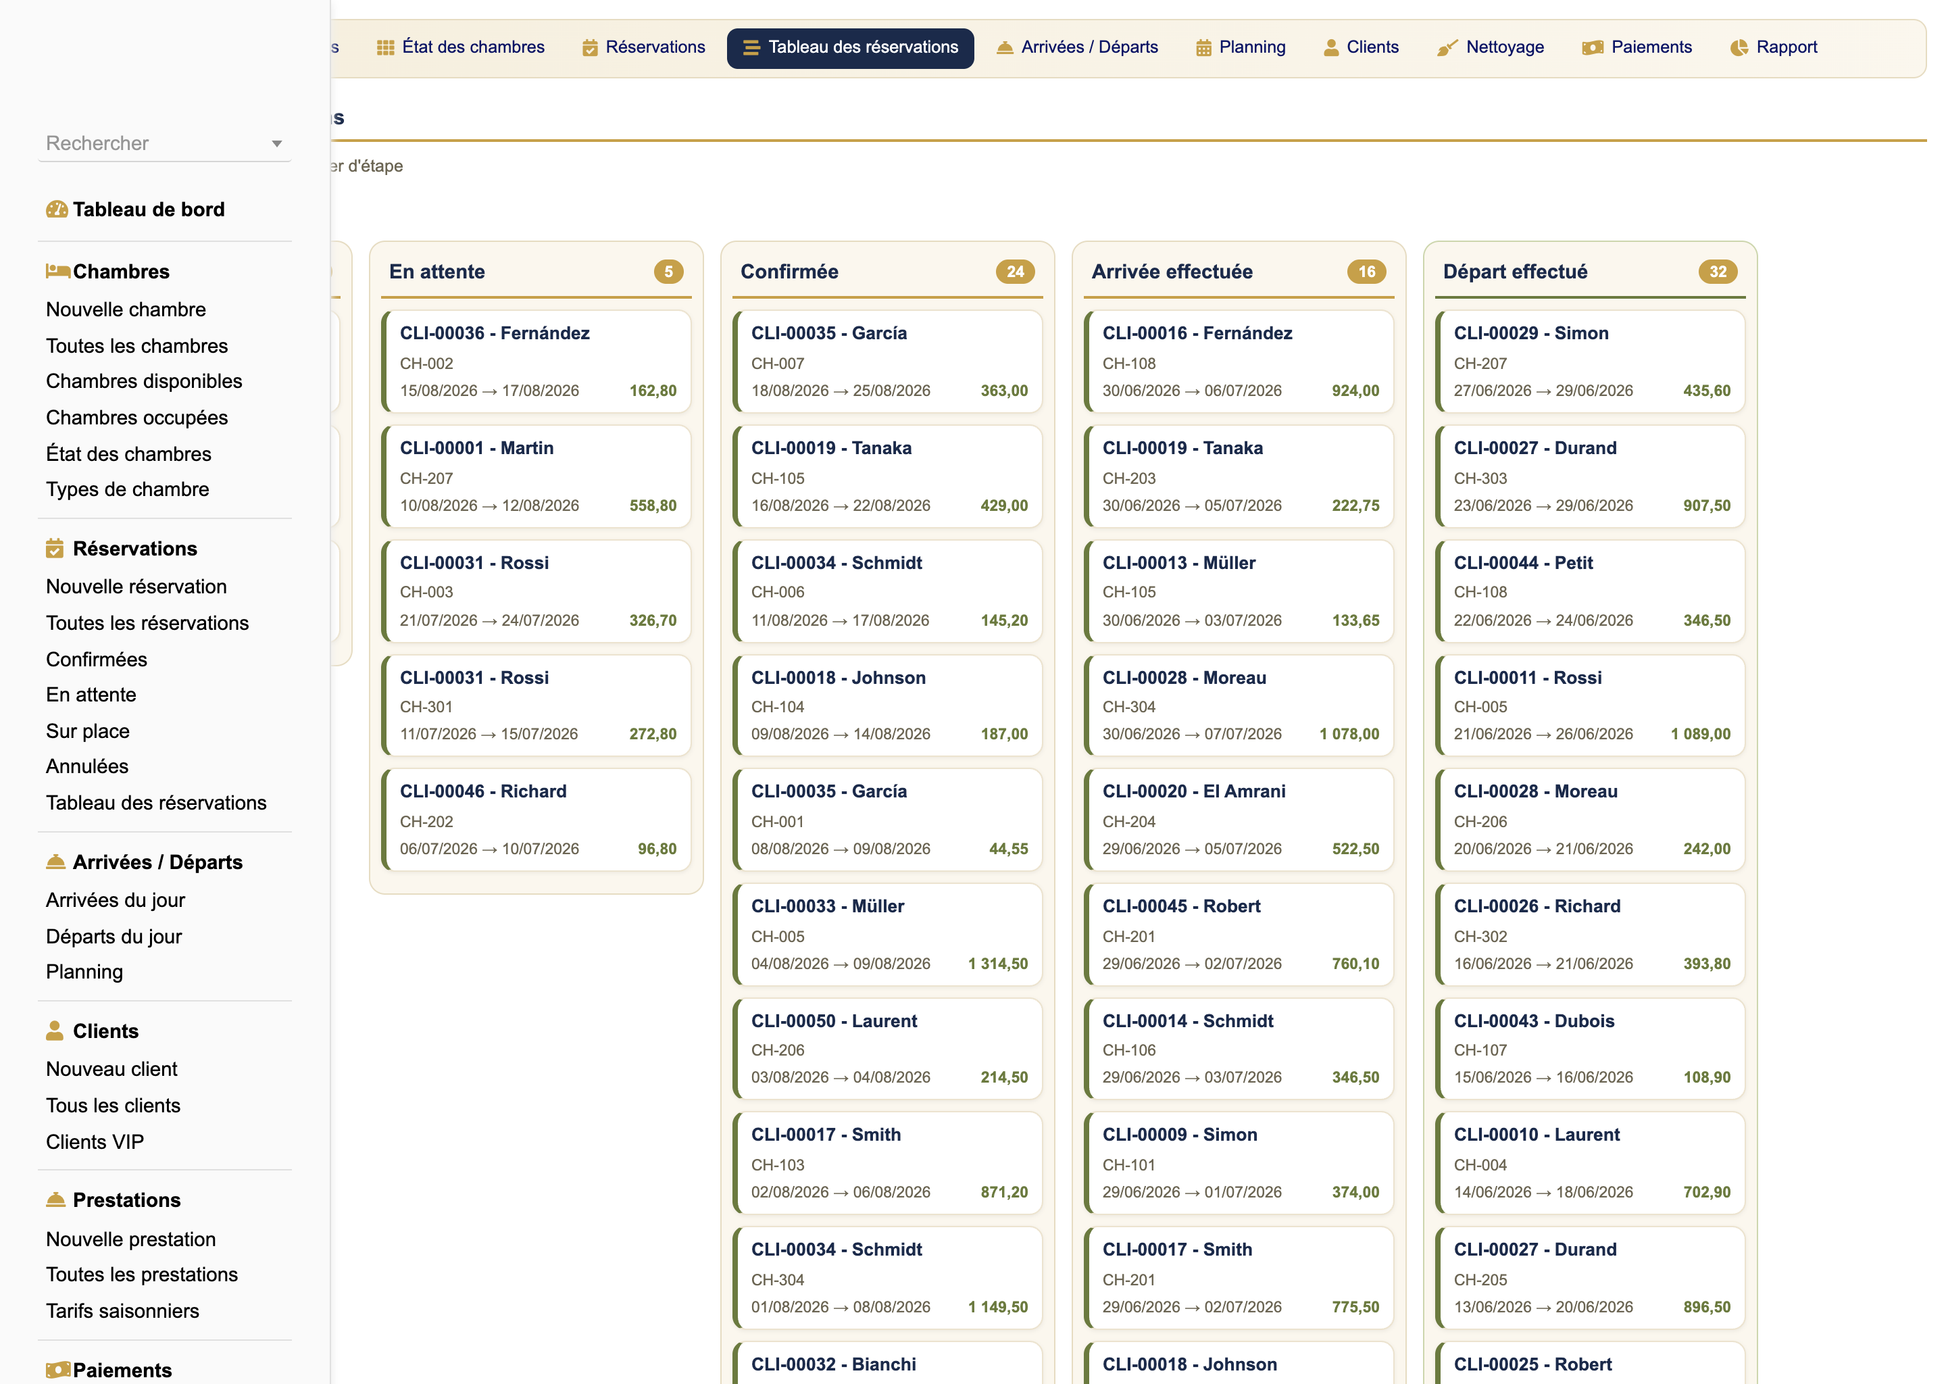Image resolution: width=1946 pixels, height=1384 pixels.
Task: Open Toutes les réservations link
Action: [147, 622]
